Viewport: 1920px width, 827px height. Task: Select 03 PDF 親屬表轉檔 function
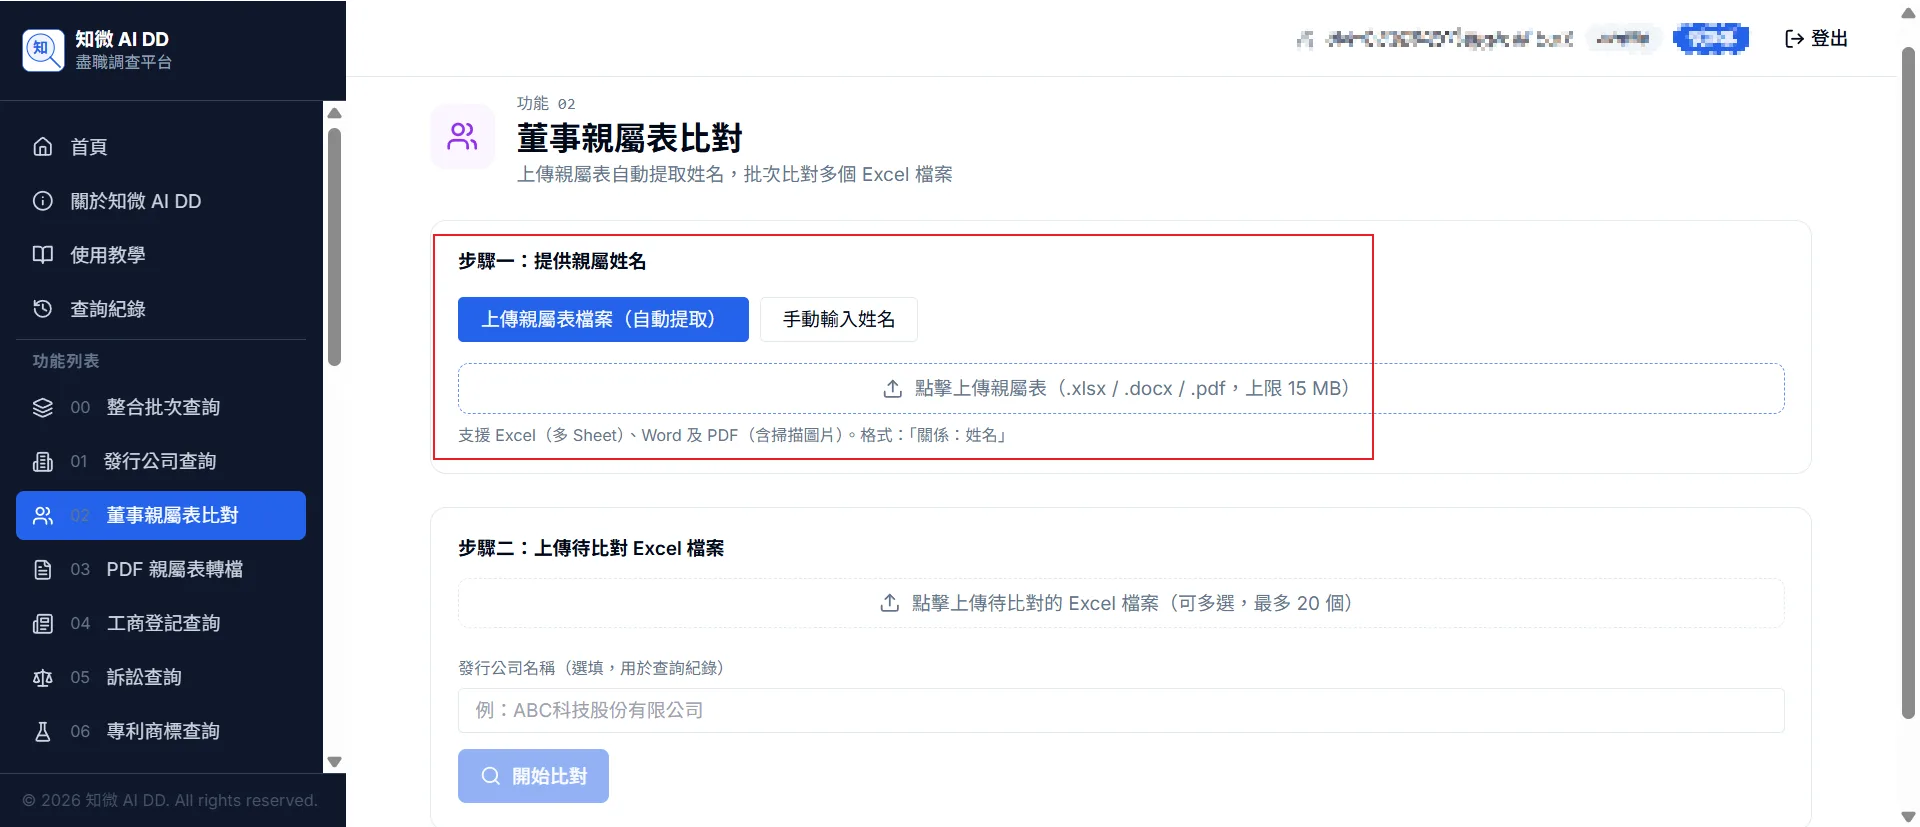point(161,569)
